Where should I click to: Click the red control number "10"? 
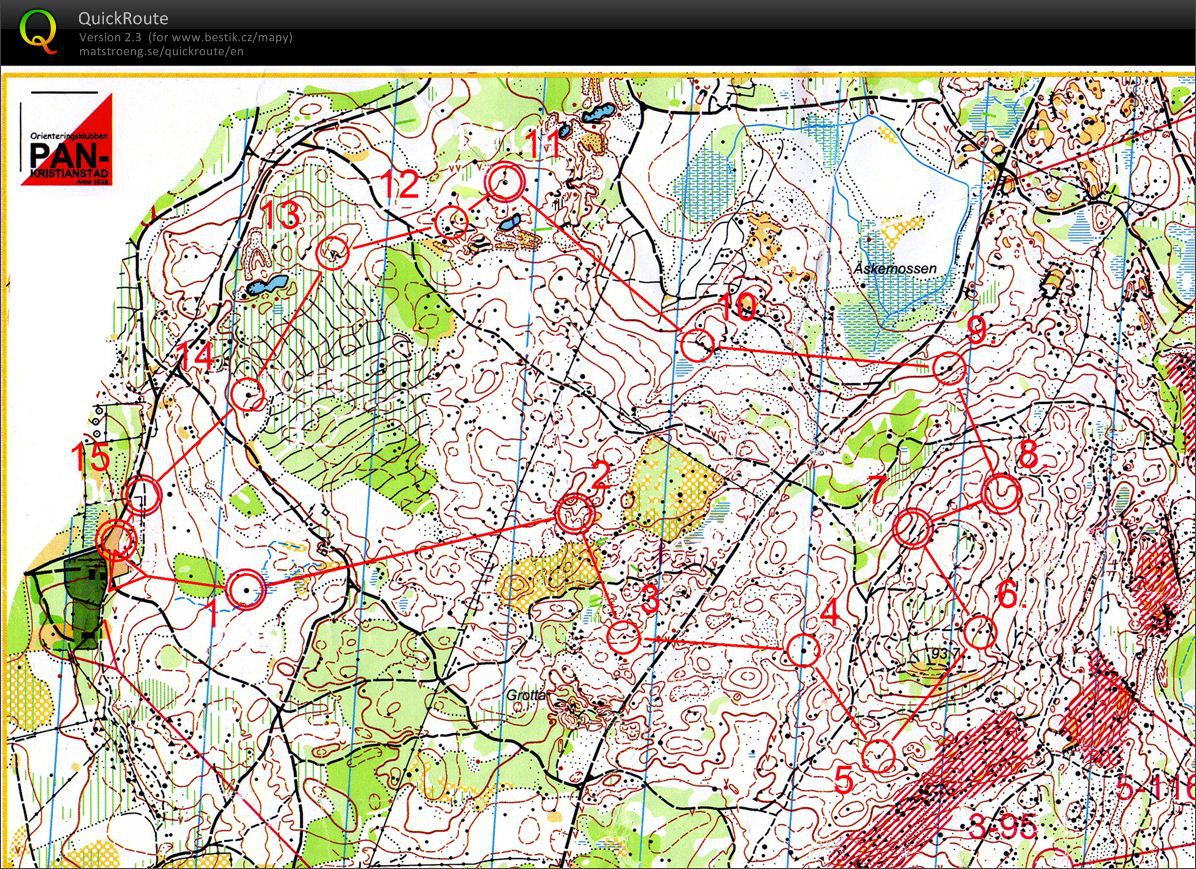coord(738,307)
